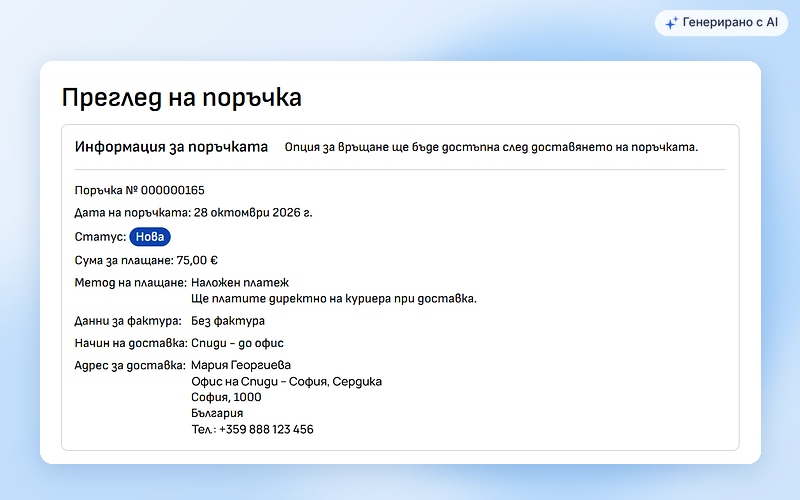Click the 'Статус:' label
Viewport: 800px width, 500px height.
[100, 237]
